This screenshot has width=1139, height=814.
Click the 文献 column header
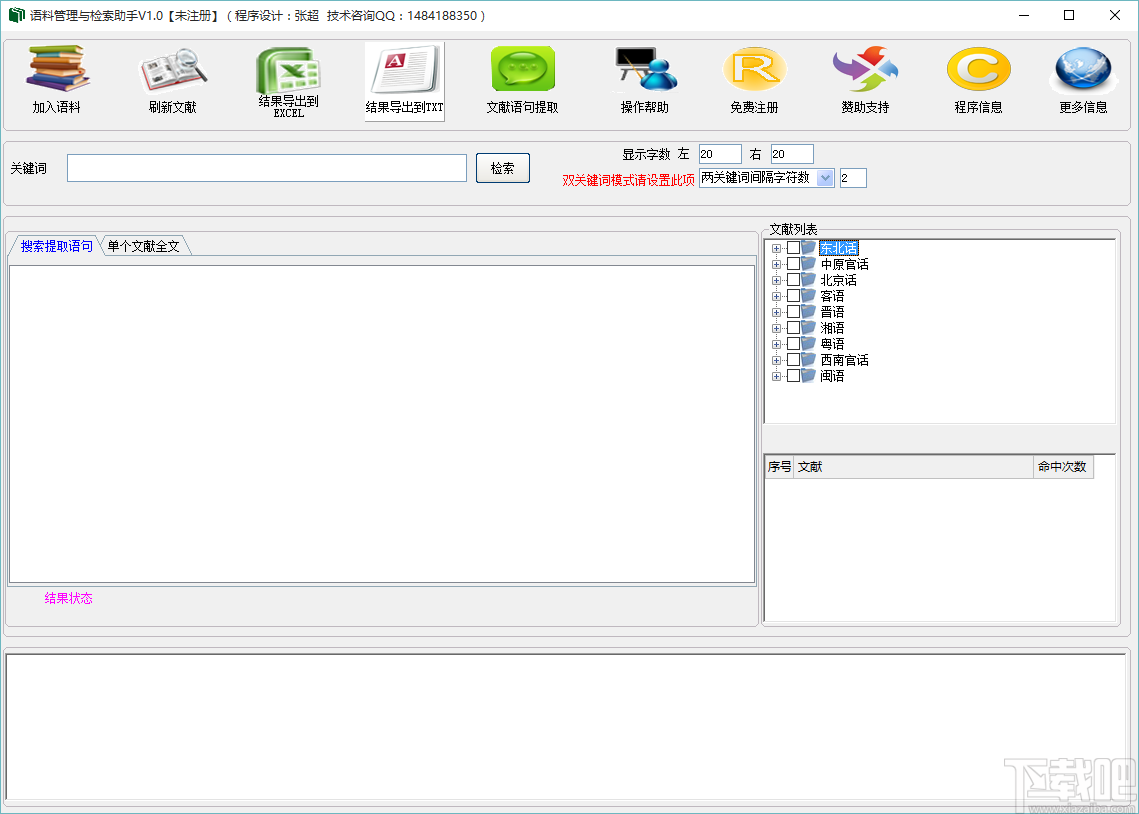click(x=914, y=467)
